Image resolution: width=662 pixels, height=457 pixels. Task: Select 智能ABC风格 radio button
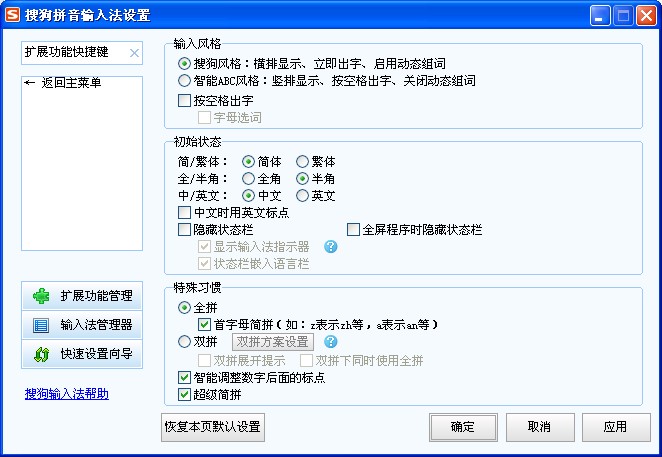click(184, 81)
